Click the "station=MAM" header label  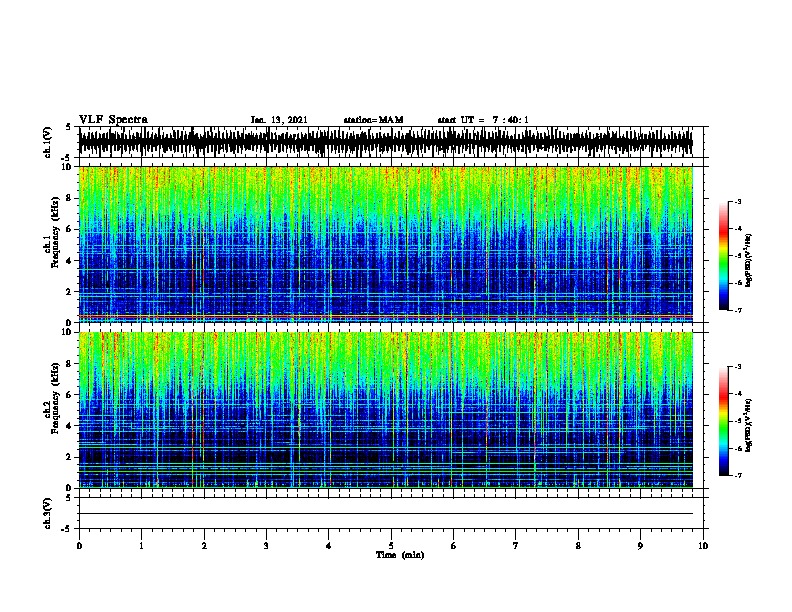coord(373,120)
